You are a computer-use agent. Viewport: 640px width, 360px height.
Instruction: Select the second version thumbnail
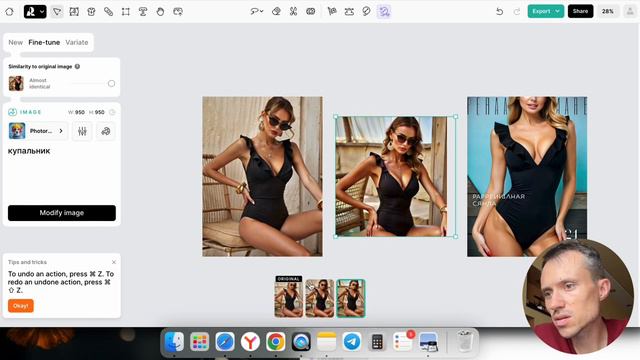320,298
